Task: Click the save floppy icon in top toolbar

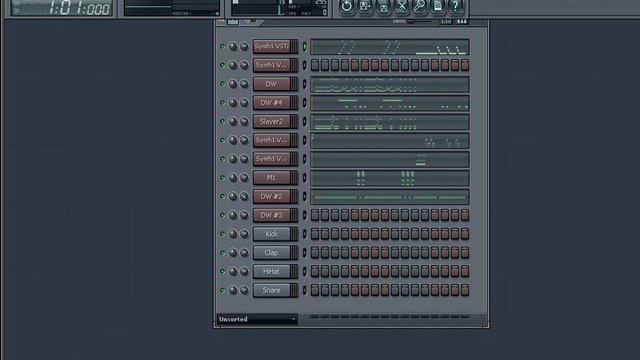Action: click(364, 6)
